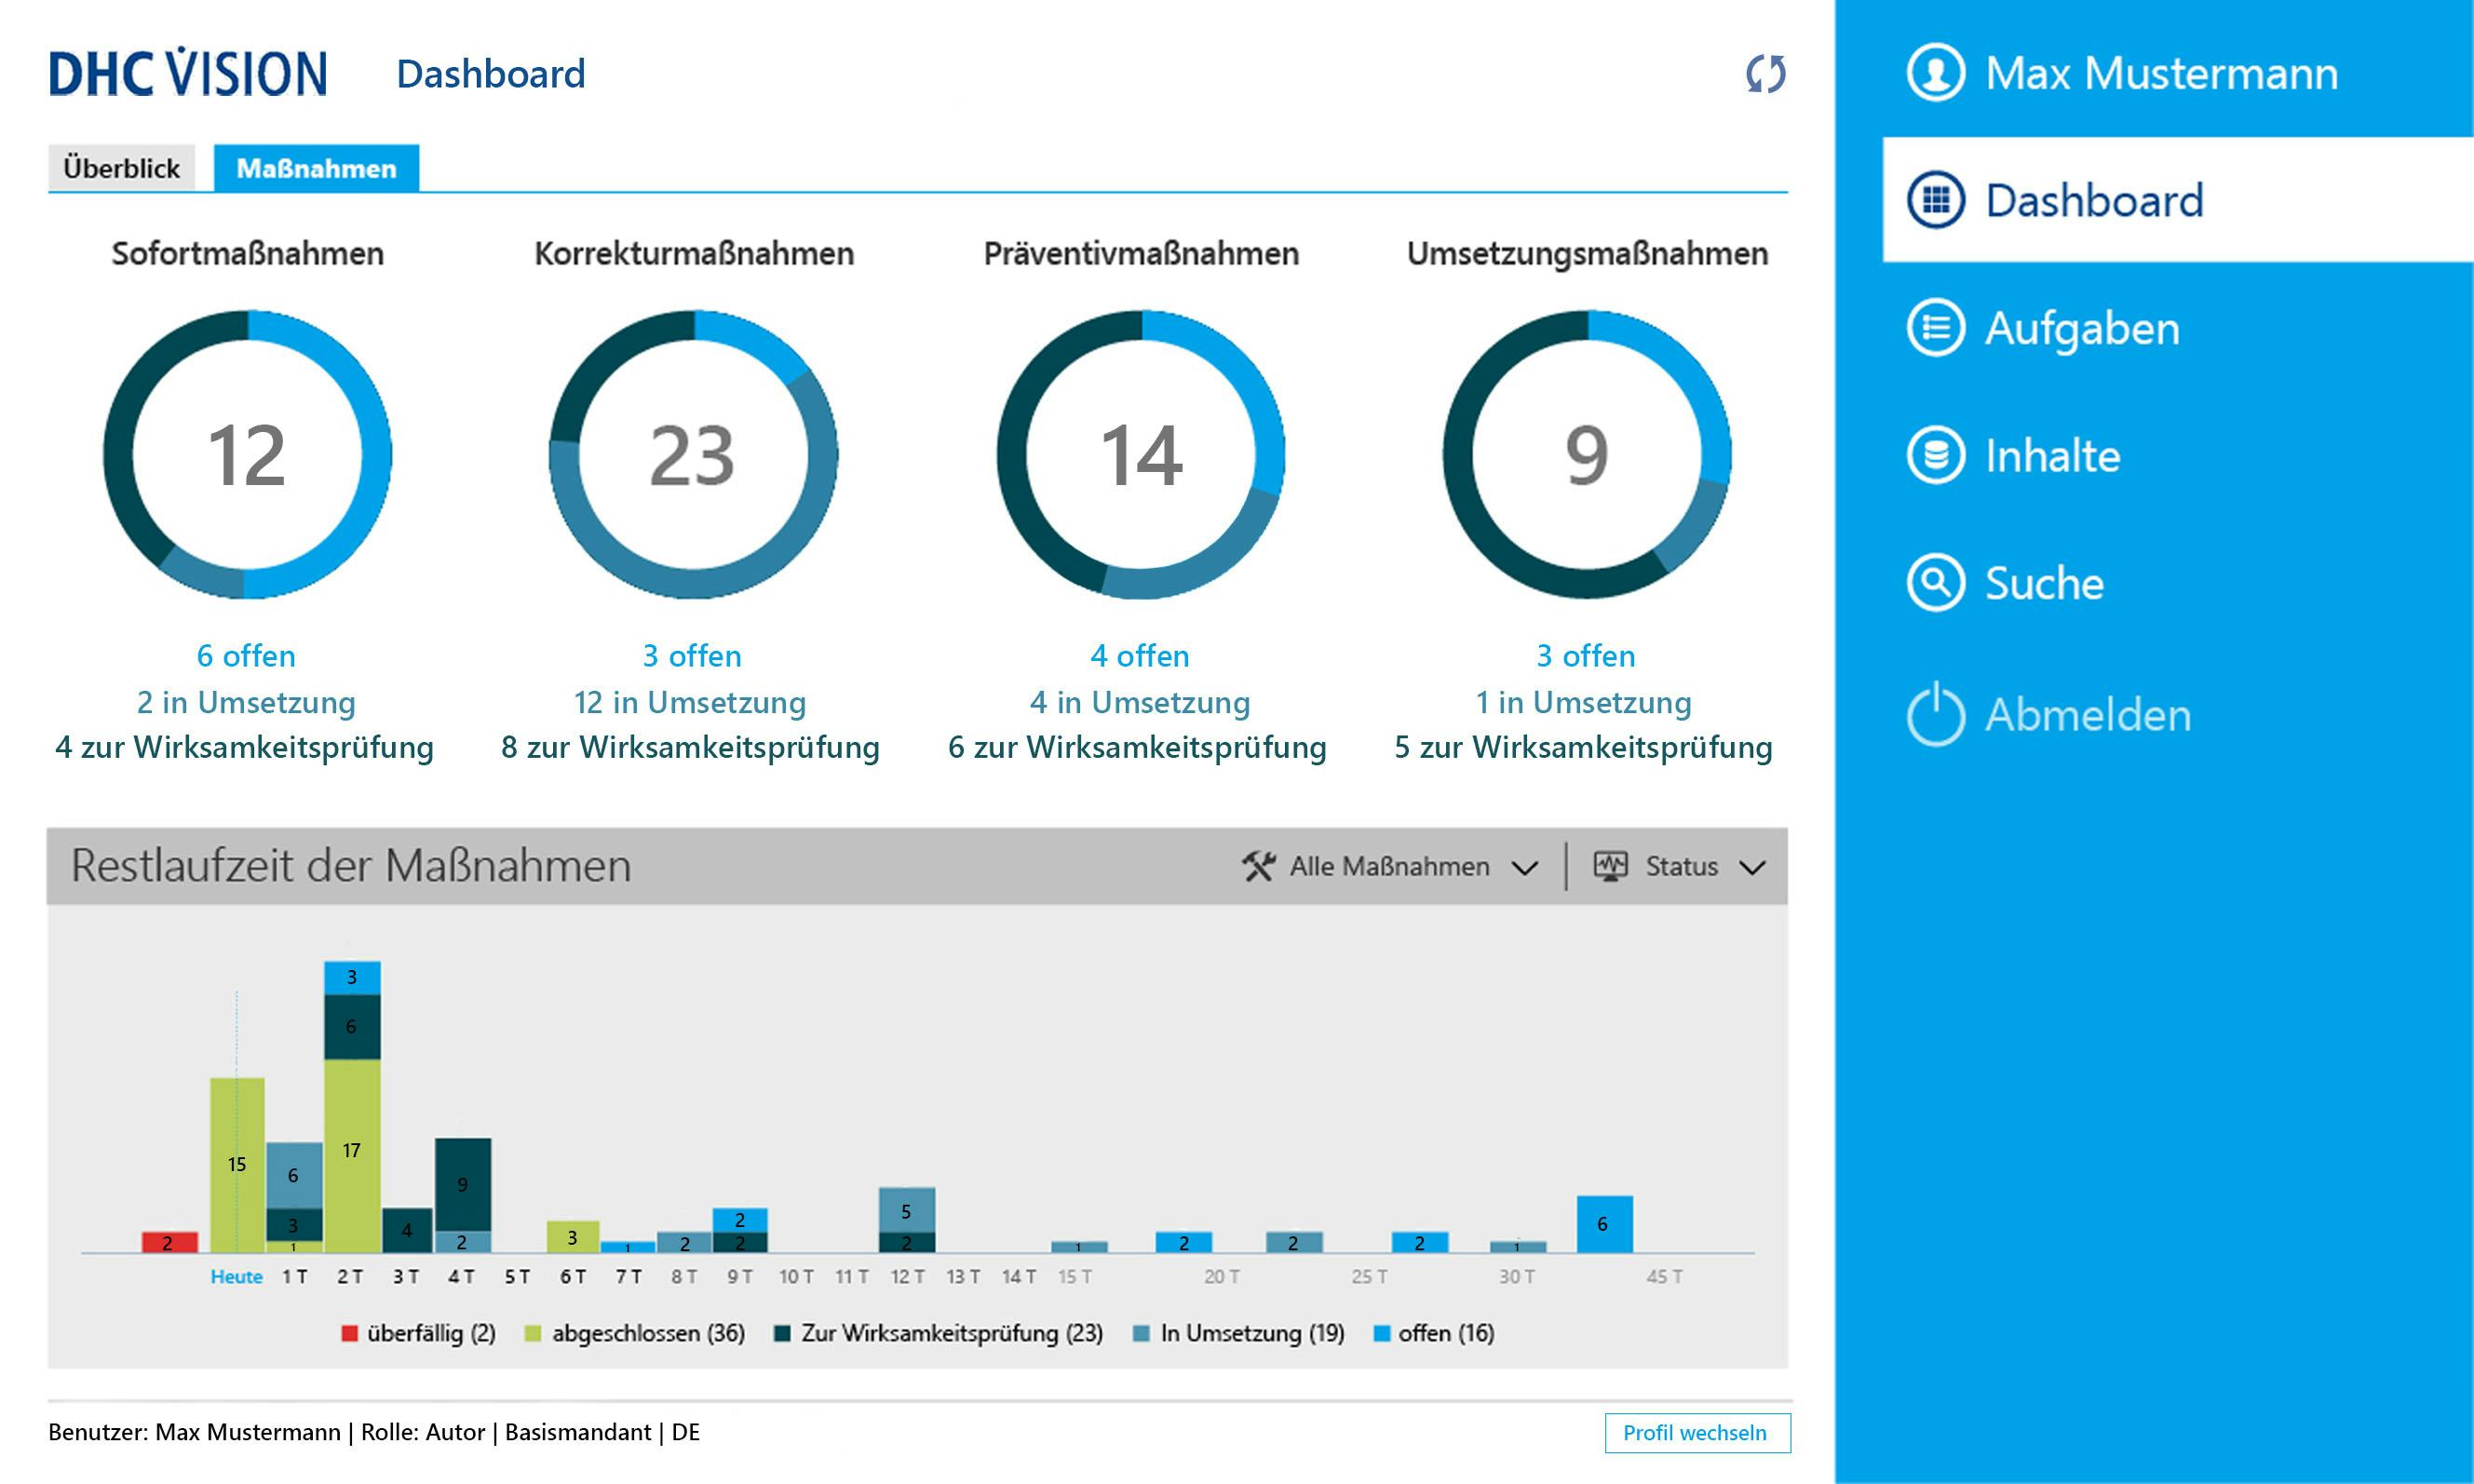Select the Dashboard grid icon in sidebar
The width and height of the screenshot is (2474, 1484).
[1937, 198]
